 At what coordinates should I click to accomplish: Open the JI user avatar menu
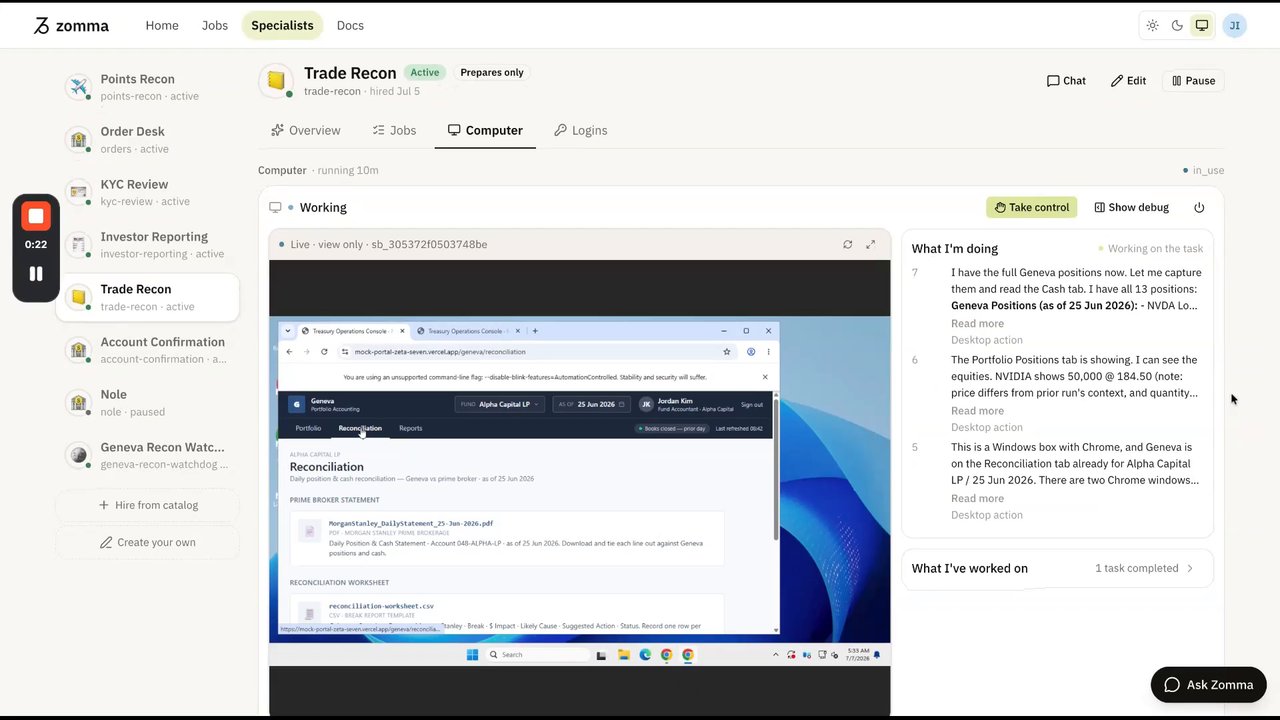click(x=1235, y=26)
